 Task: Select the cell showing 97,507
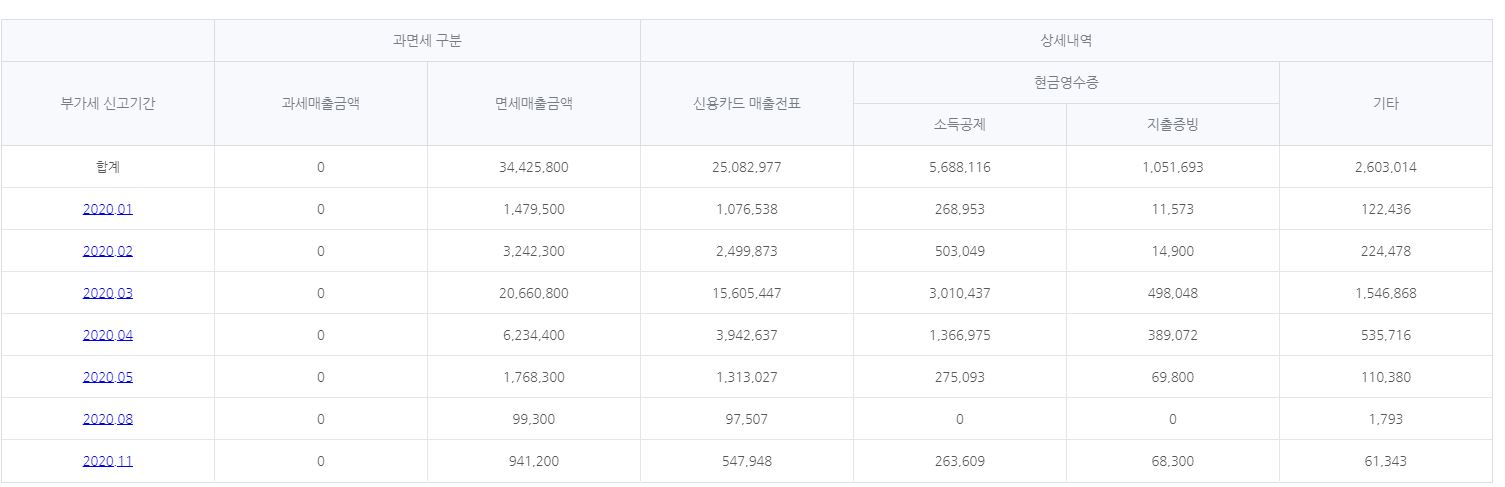[746, 419]
